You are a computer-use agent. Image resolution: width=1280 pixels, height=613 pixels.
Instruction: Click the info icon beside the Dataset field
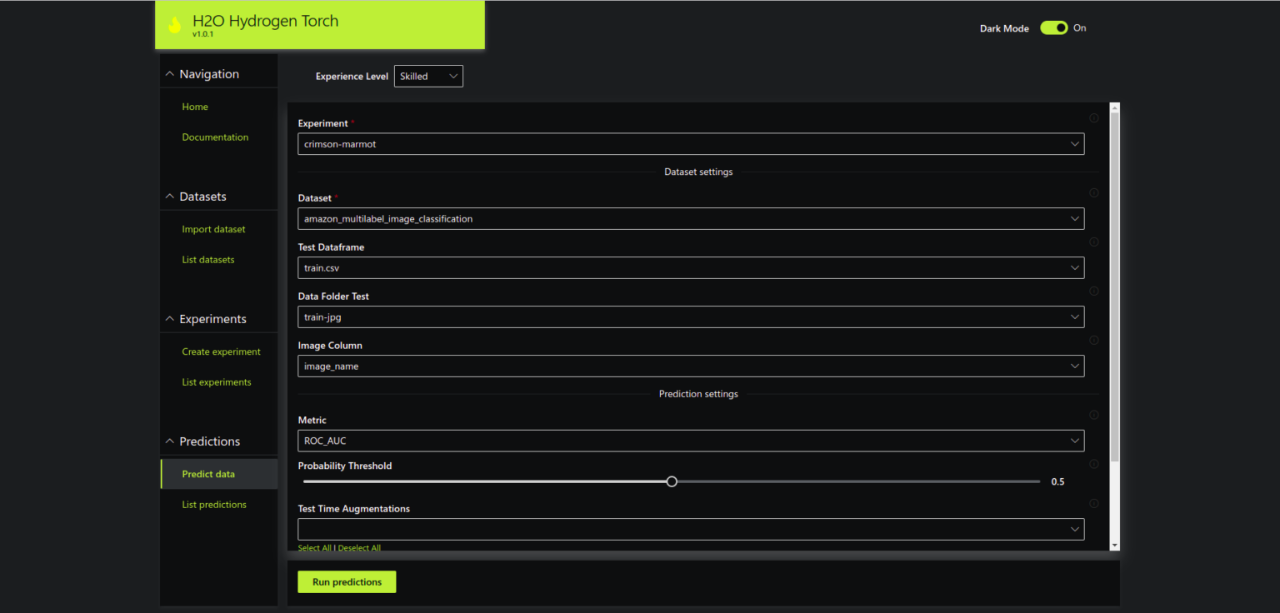point(1094,193)
